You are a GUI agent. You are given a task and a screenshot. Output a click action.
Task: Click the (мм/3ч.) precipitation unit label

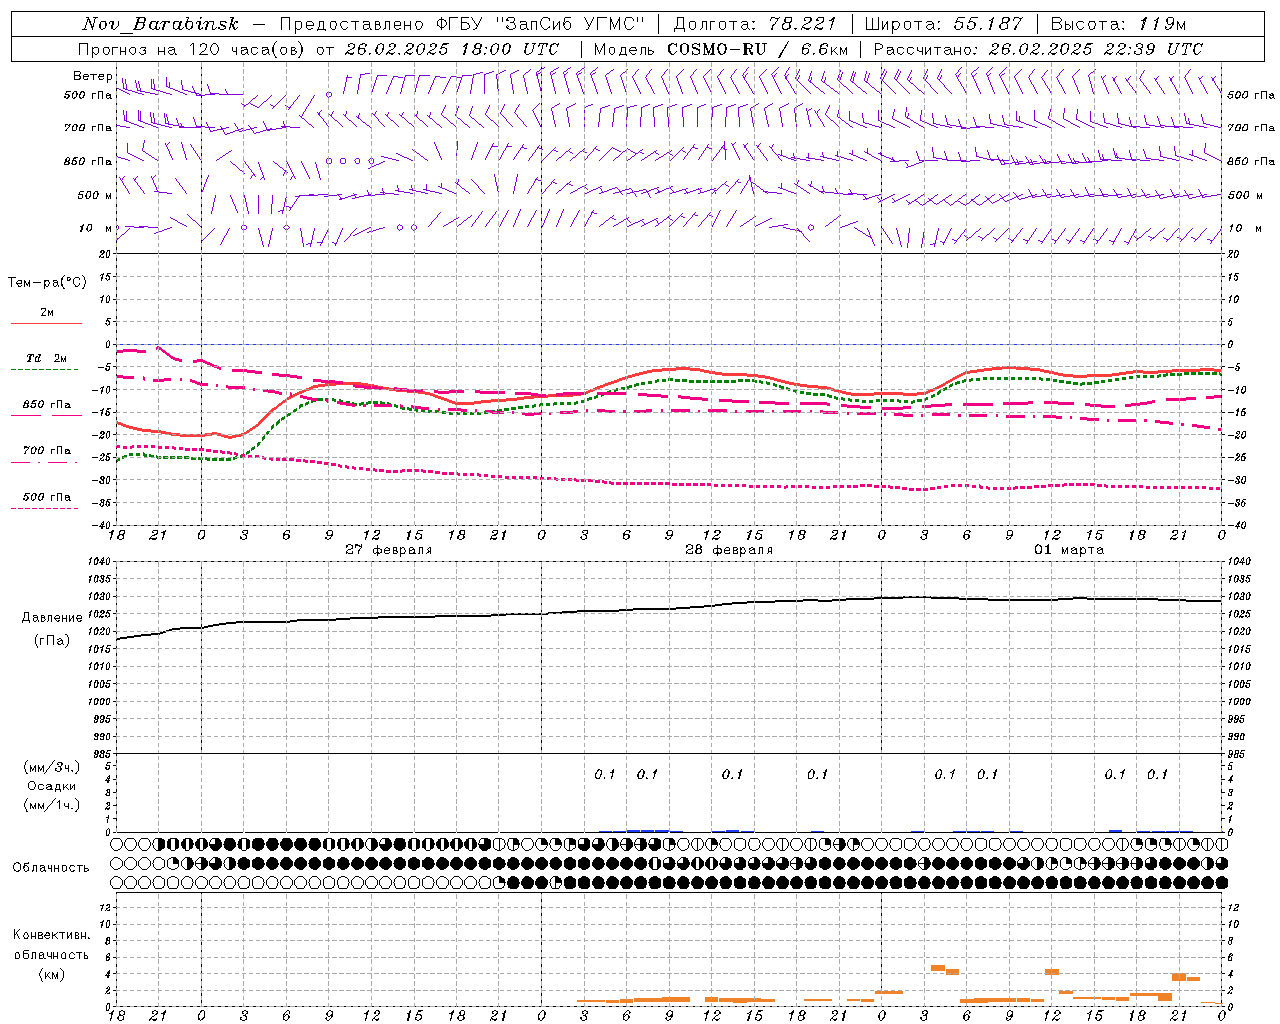coord(52,767)
